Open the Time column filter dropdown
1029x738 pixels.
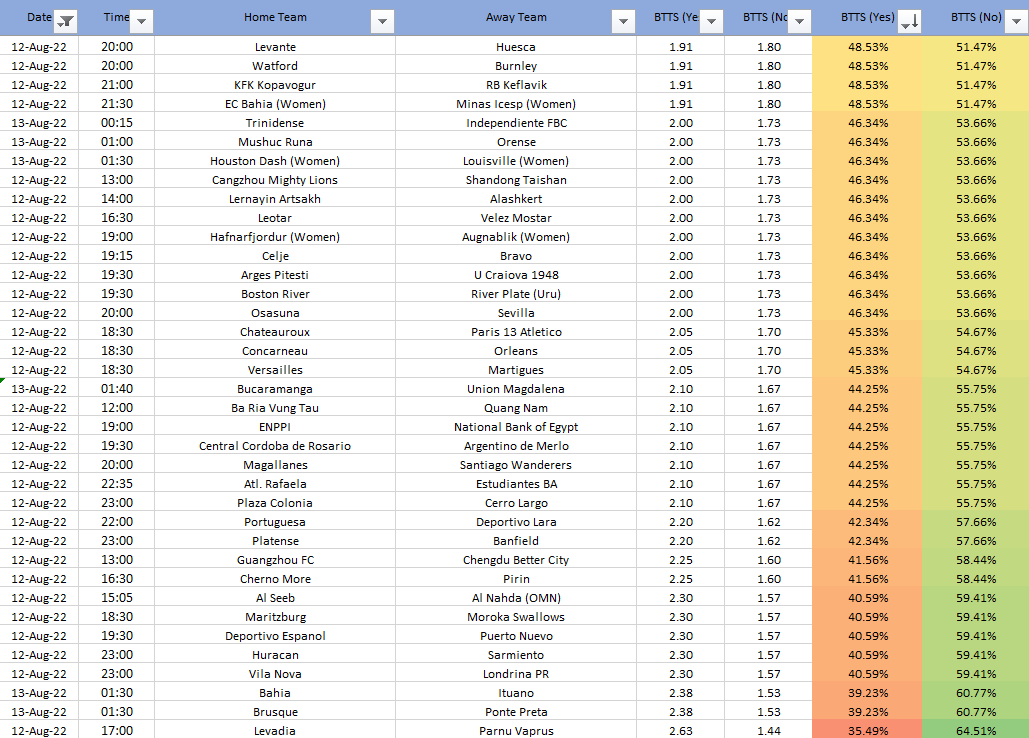click(x=141, y=22)
